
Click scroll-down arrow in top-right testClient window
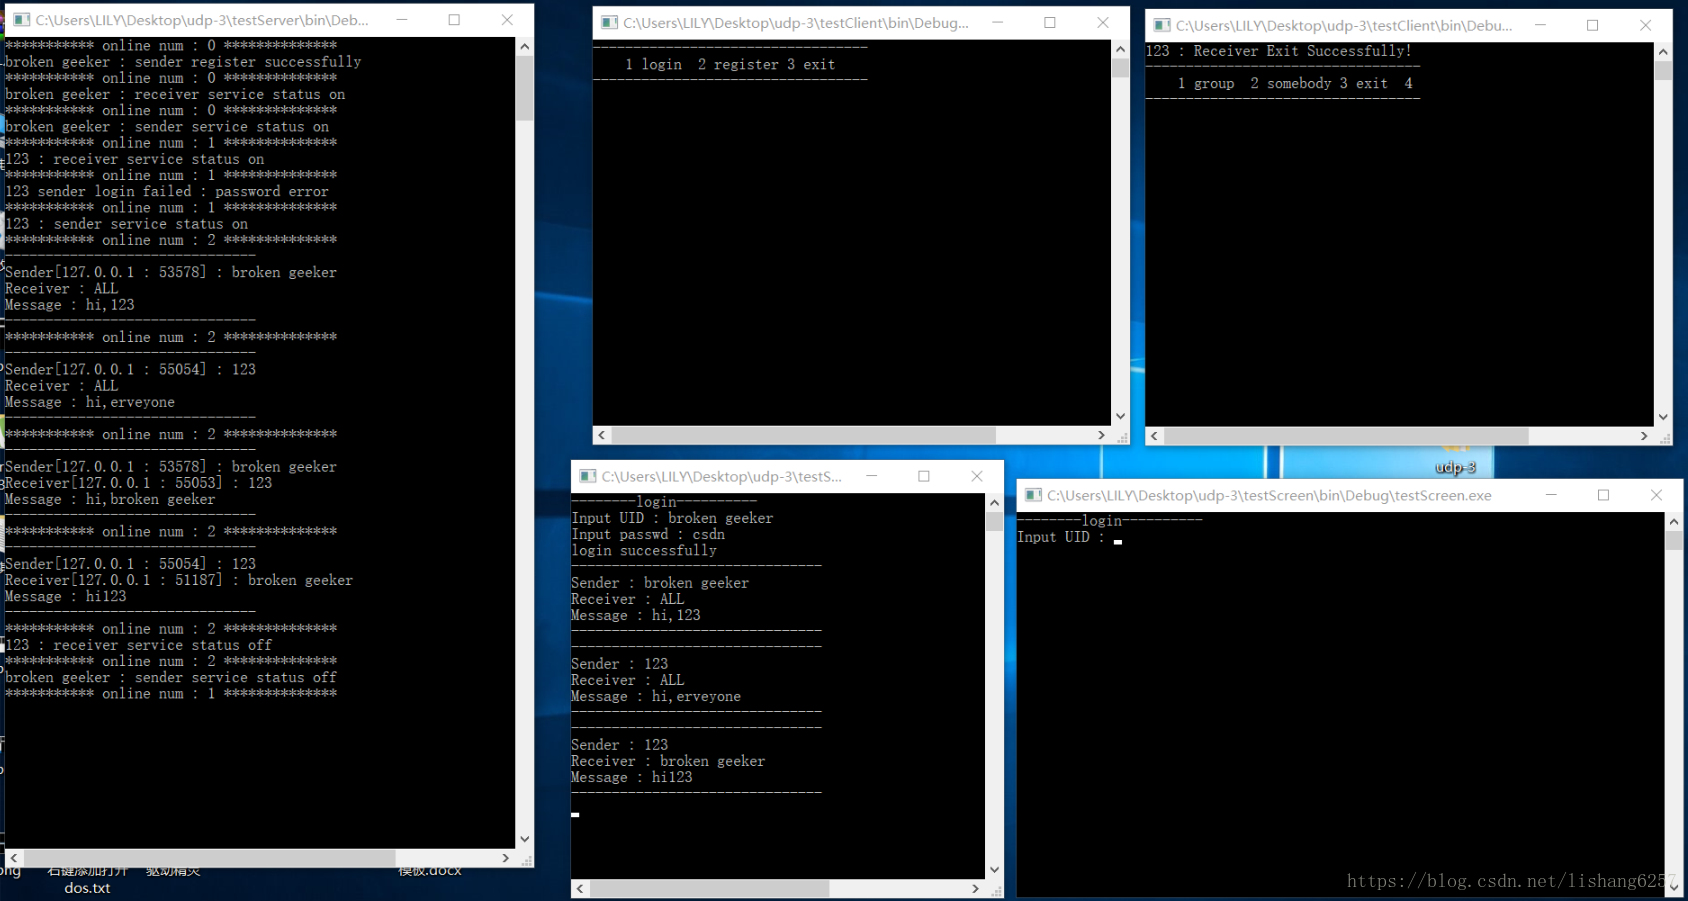(x=1663, y=418)
